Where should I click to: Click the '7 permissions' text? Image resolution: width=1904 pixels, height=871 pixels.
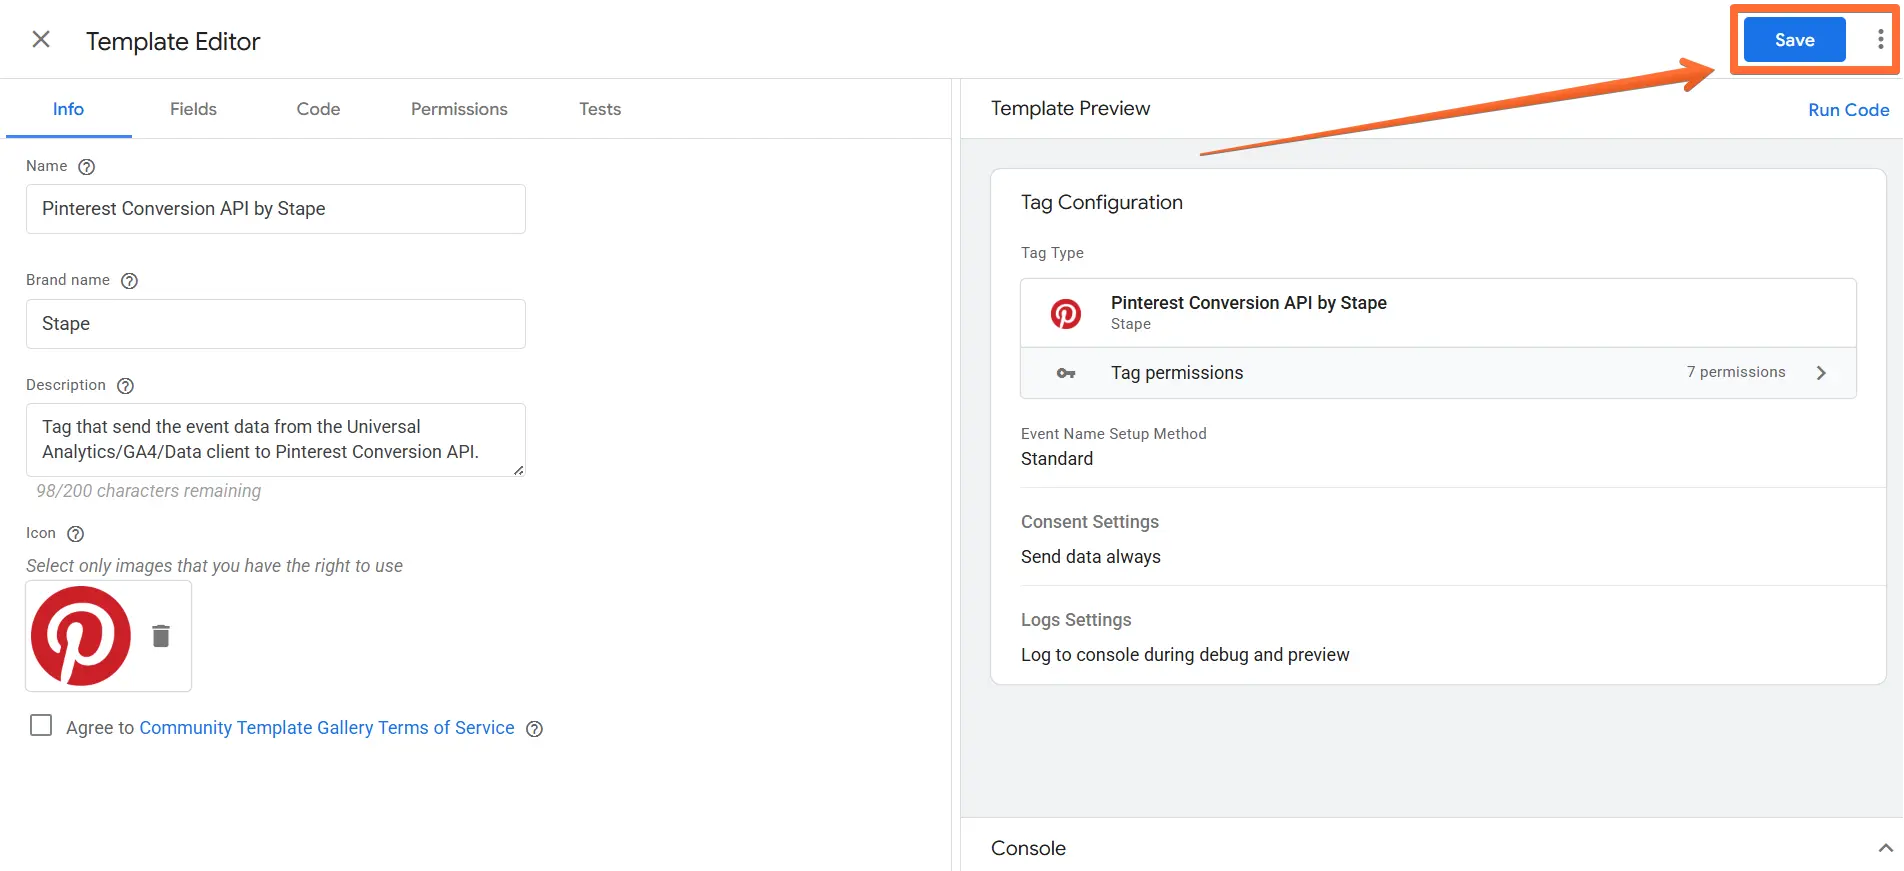coord(1736,372)
